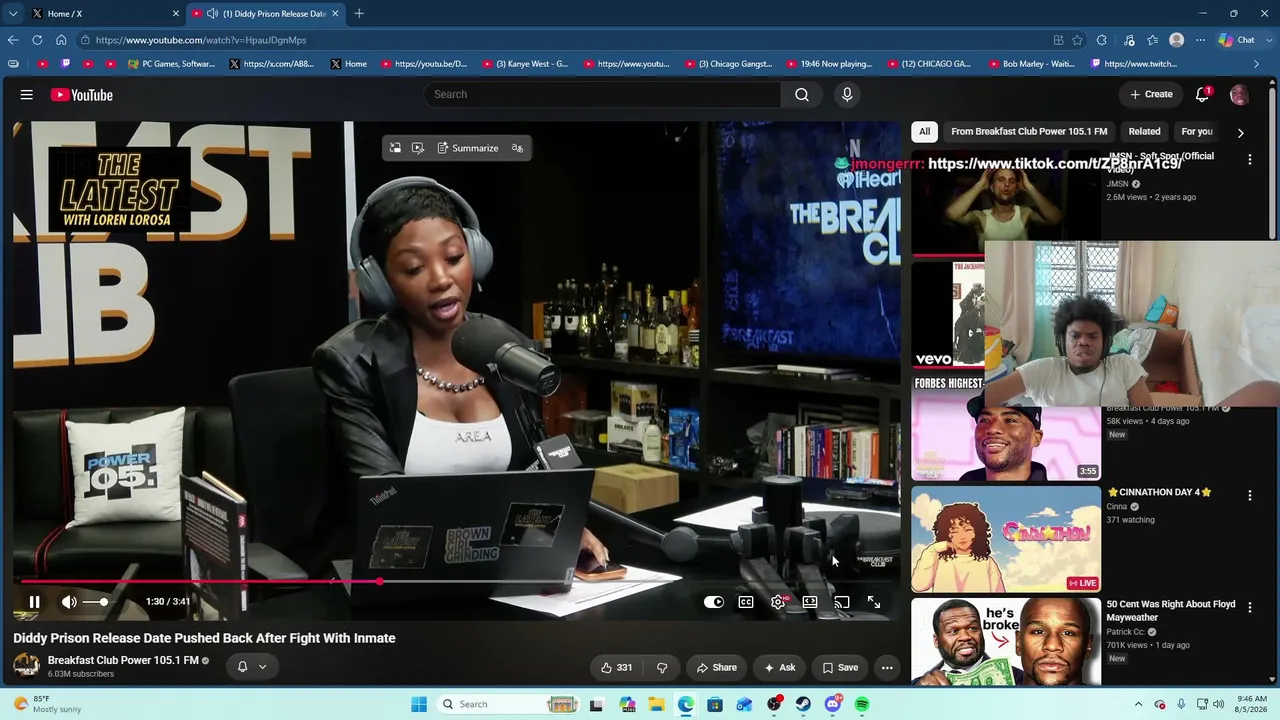The height and width of the screenshot is (720, 1280).
Task: Open options for the CINNATHON DAY 4 video
Action: [1250, 495]
